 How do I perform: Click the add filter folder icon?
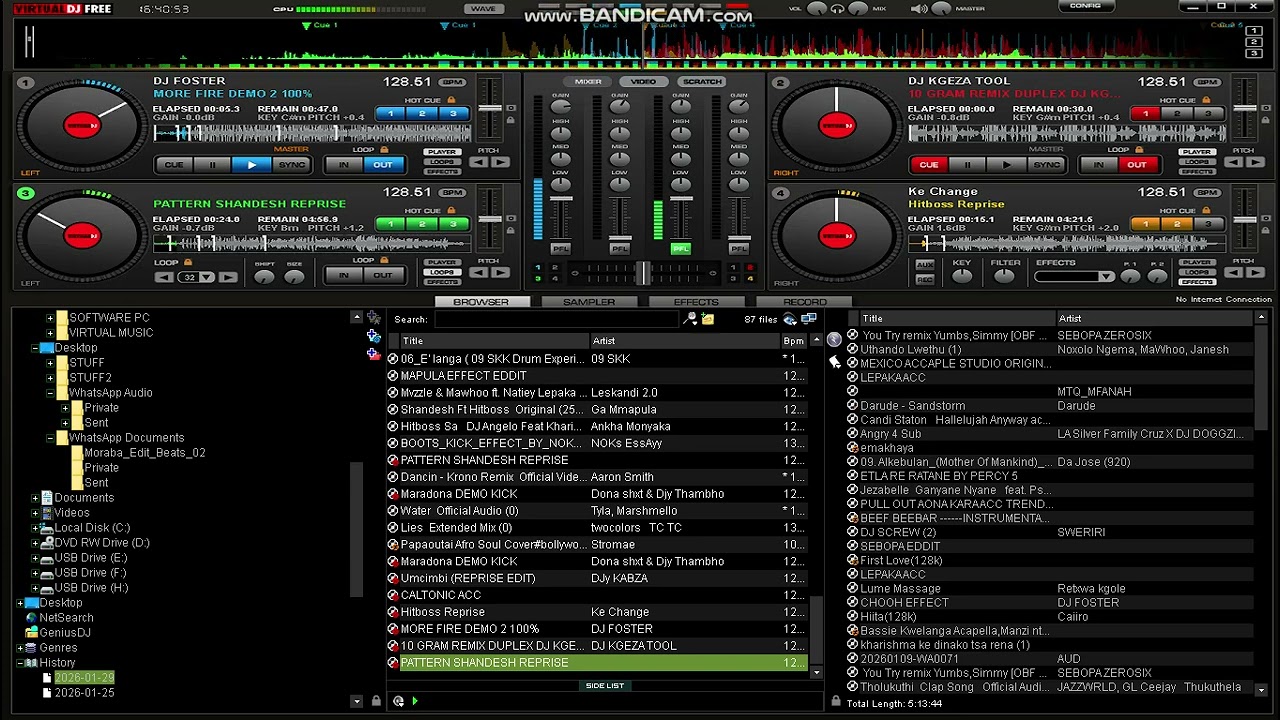(373, 354)
